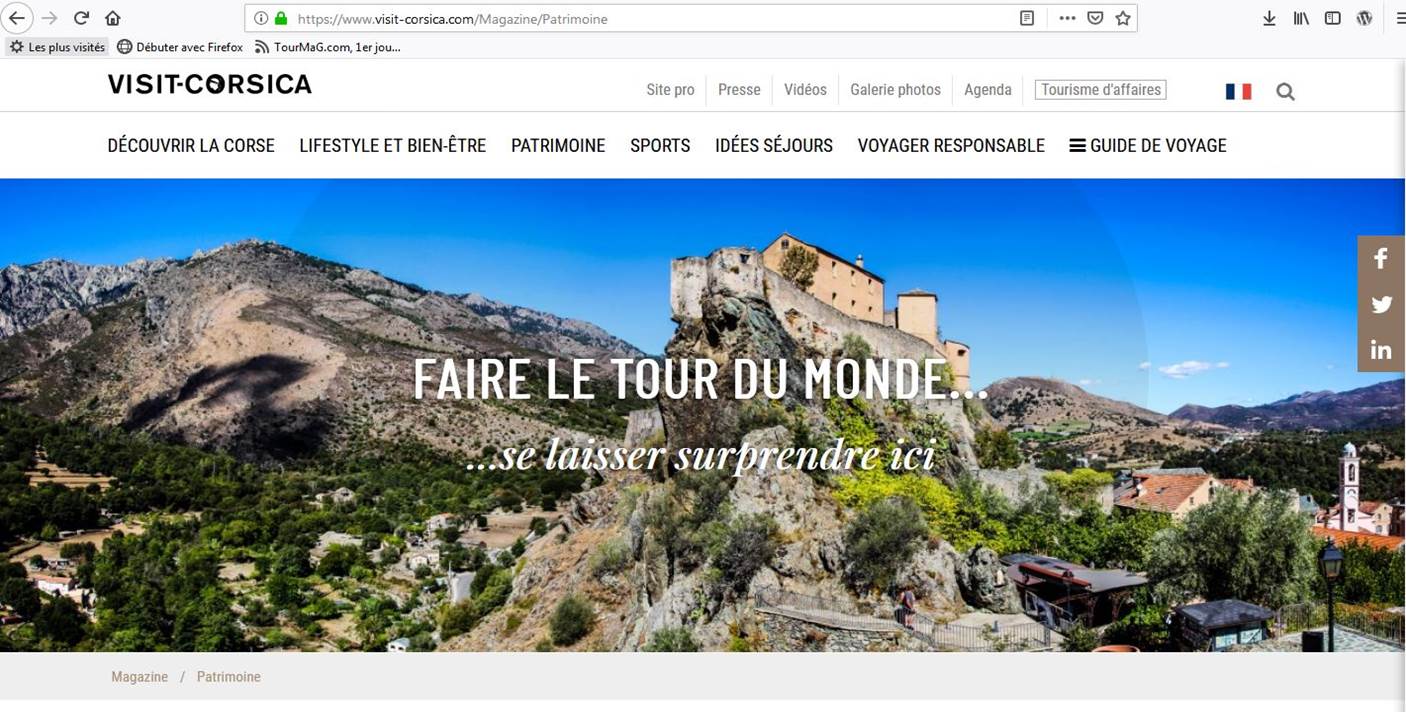Expand the Guide de Voyage hamburger menu

(1148, 145)
